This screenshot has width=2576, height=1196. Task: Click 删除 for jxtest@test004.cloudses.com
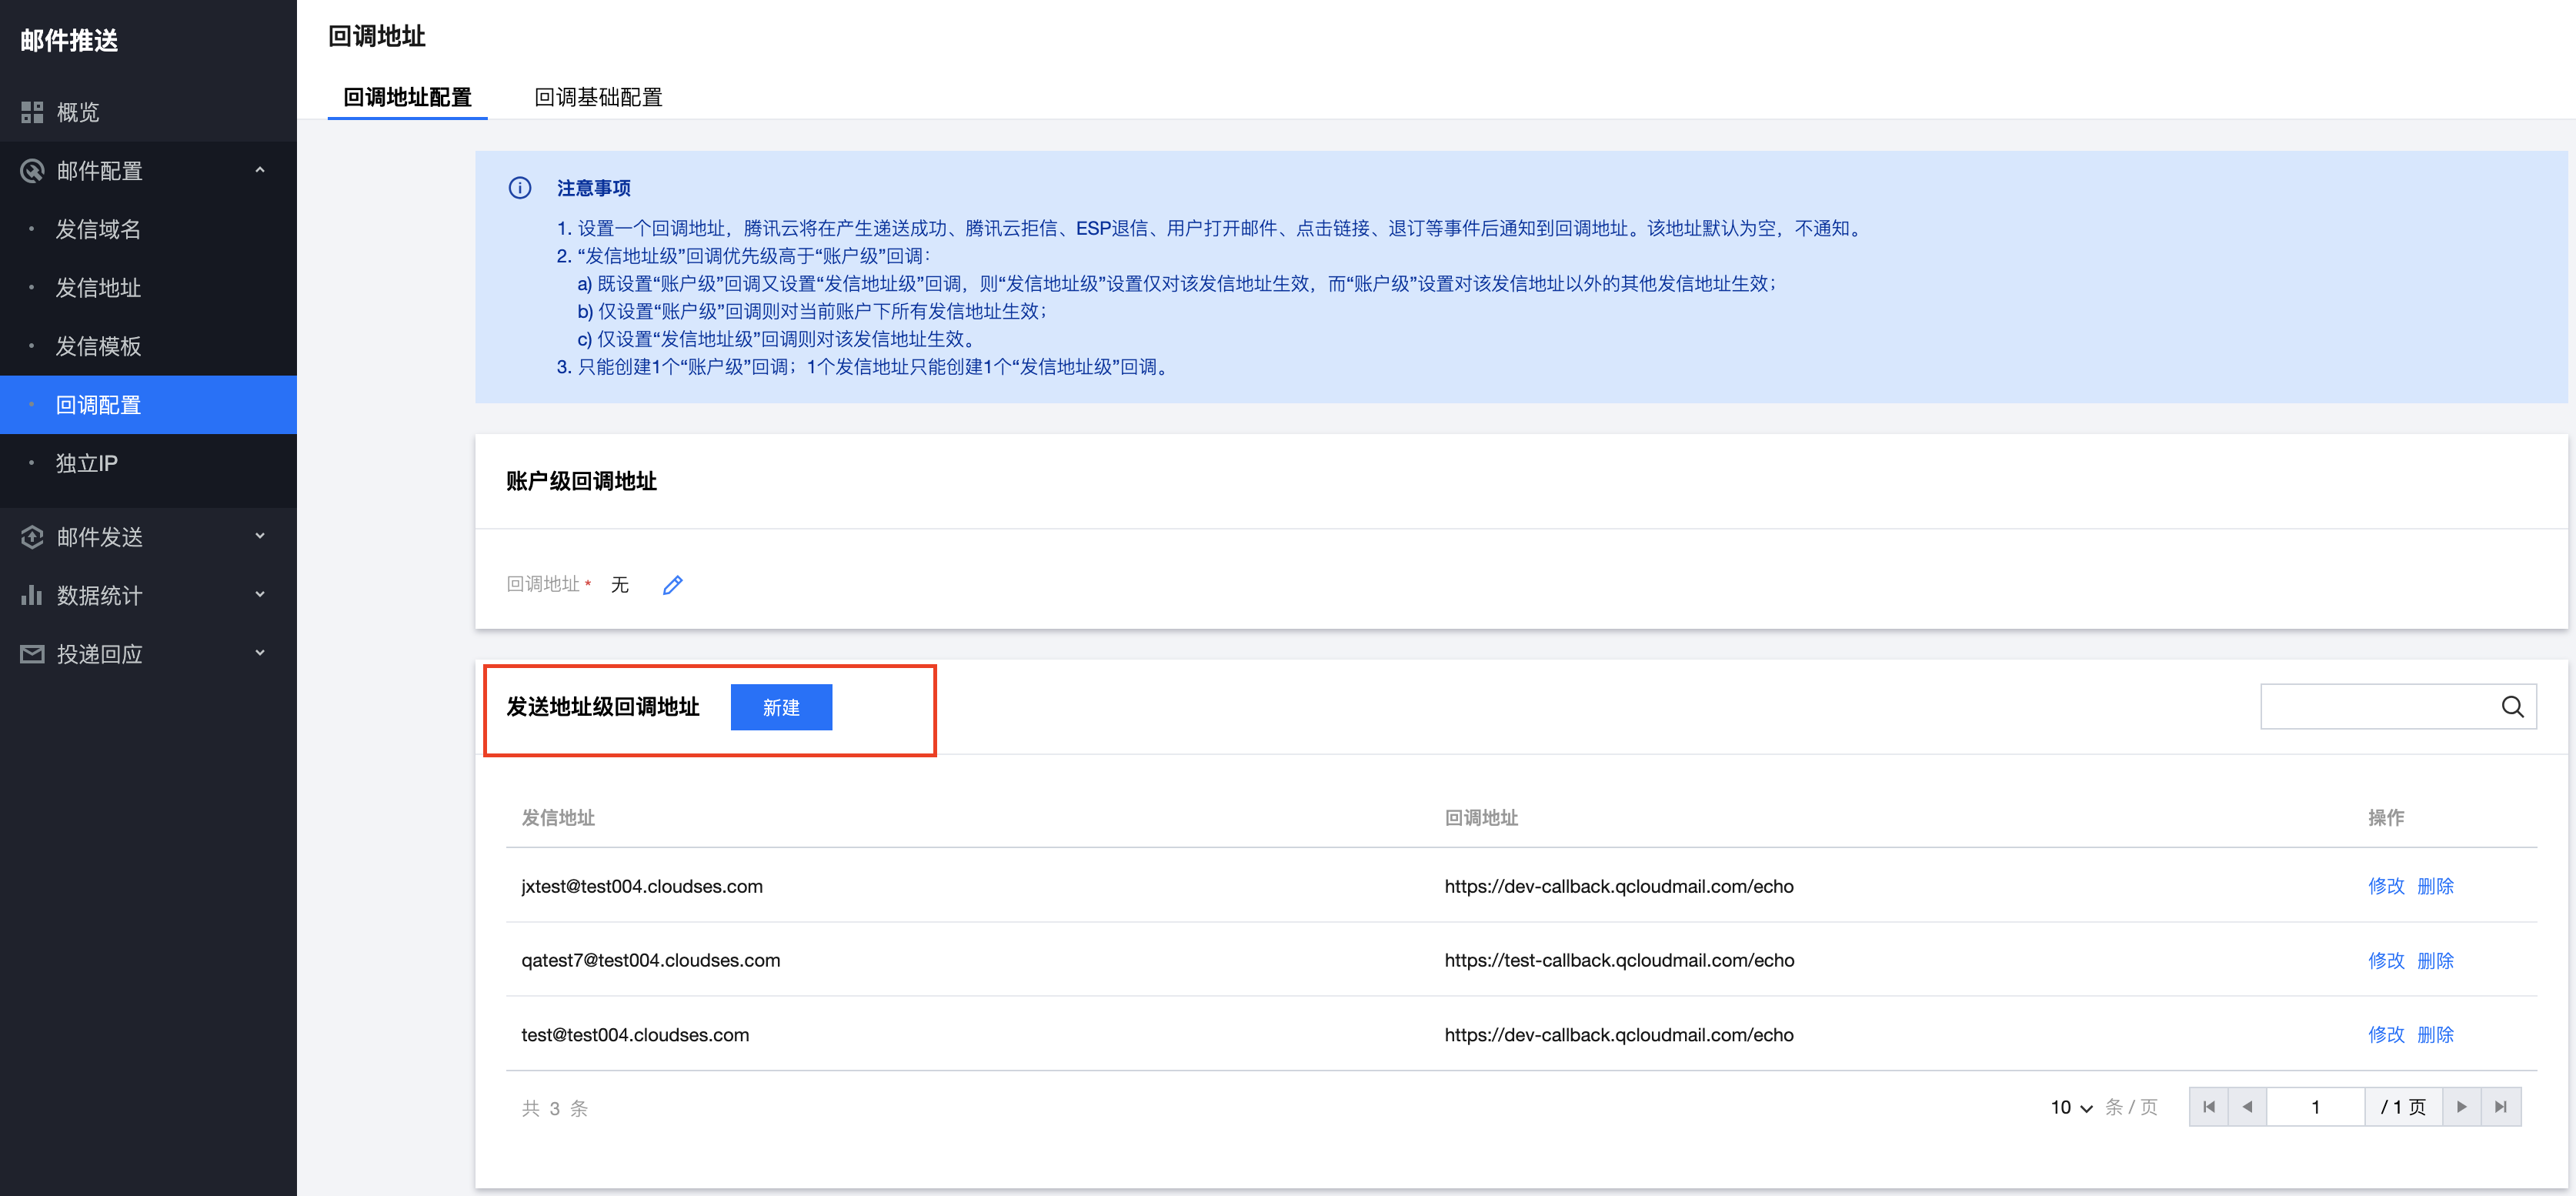2435,886
